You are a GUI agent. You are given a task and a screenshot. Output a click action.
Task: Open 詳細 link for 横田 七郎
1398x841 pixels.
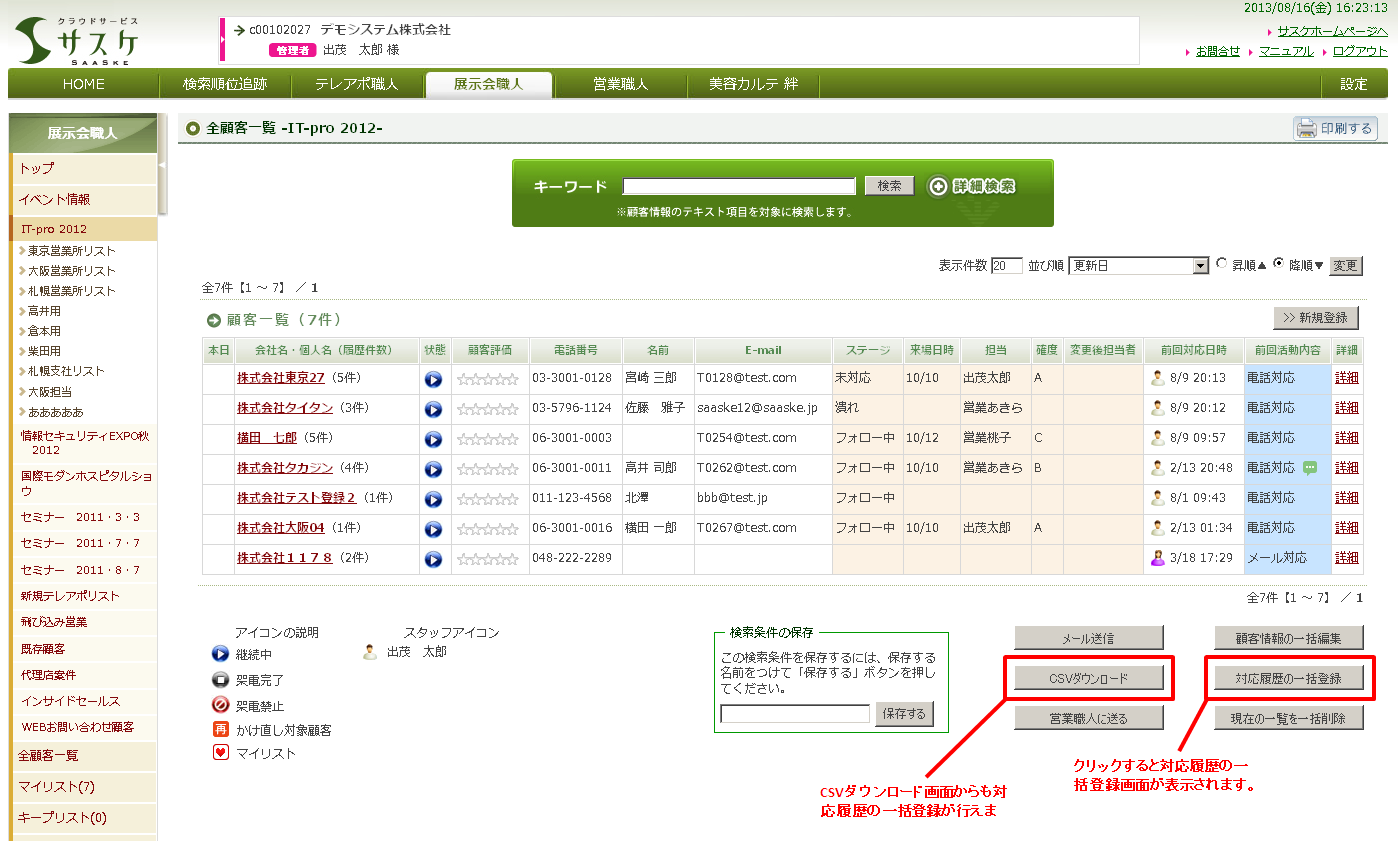pos(1347,438)
